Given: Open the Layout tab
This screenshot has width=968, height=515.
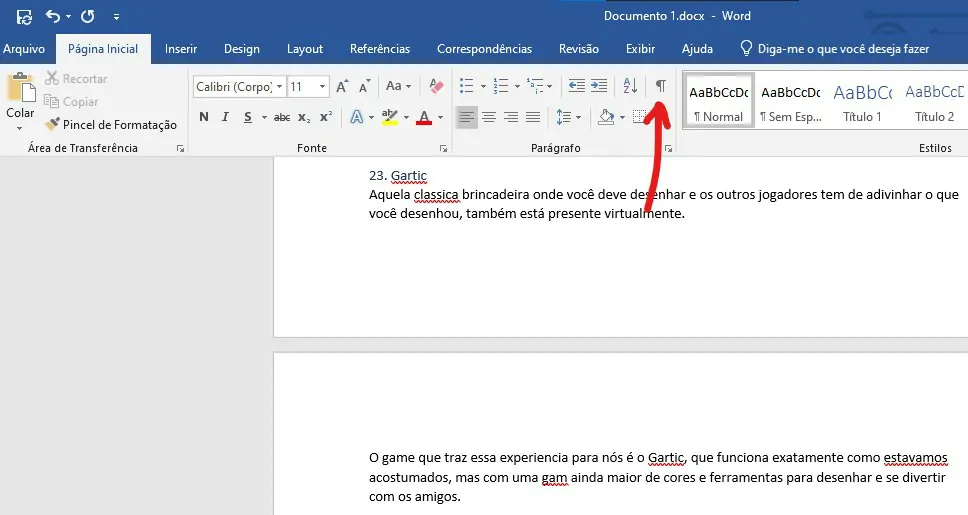Looking at the screenshot, I should 305,49.
